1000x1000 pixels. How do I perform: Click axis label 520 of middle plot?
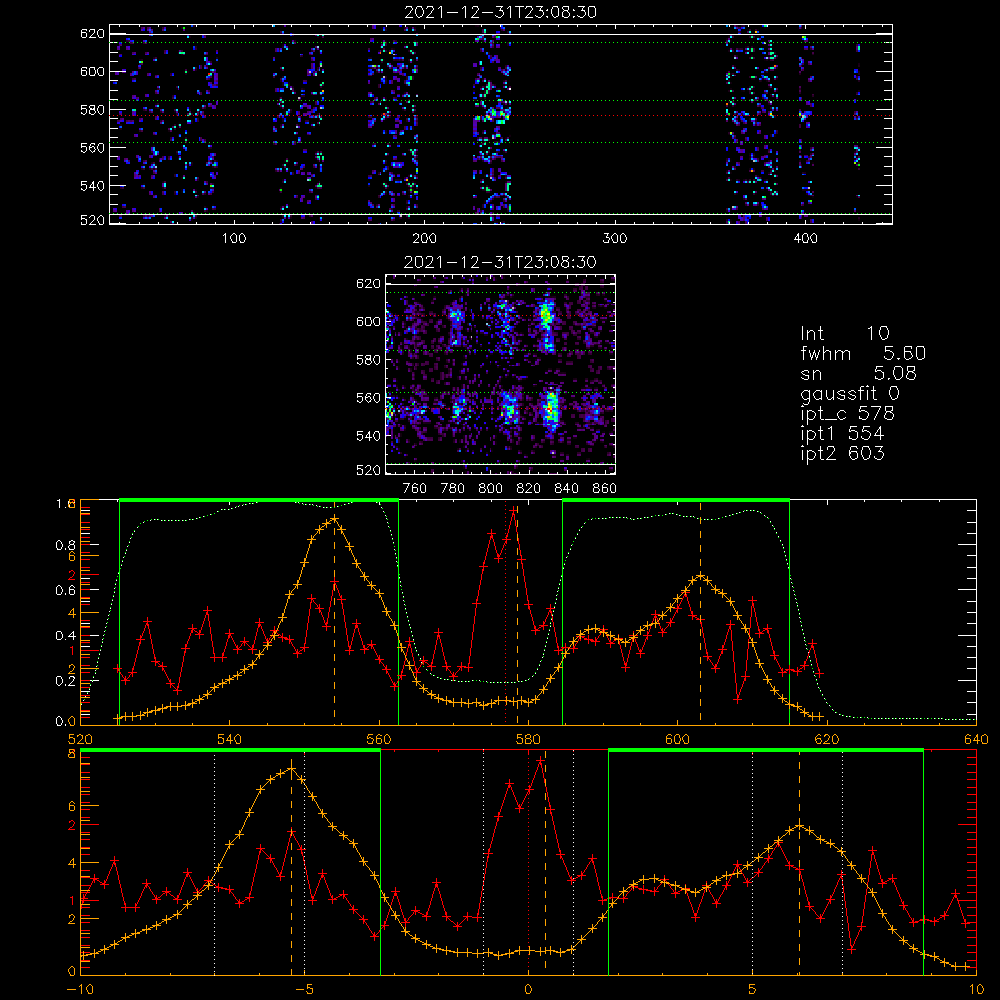coord(80,739)
